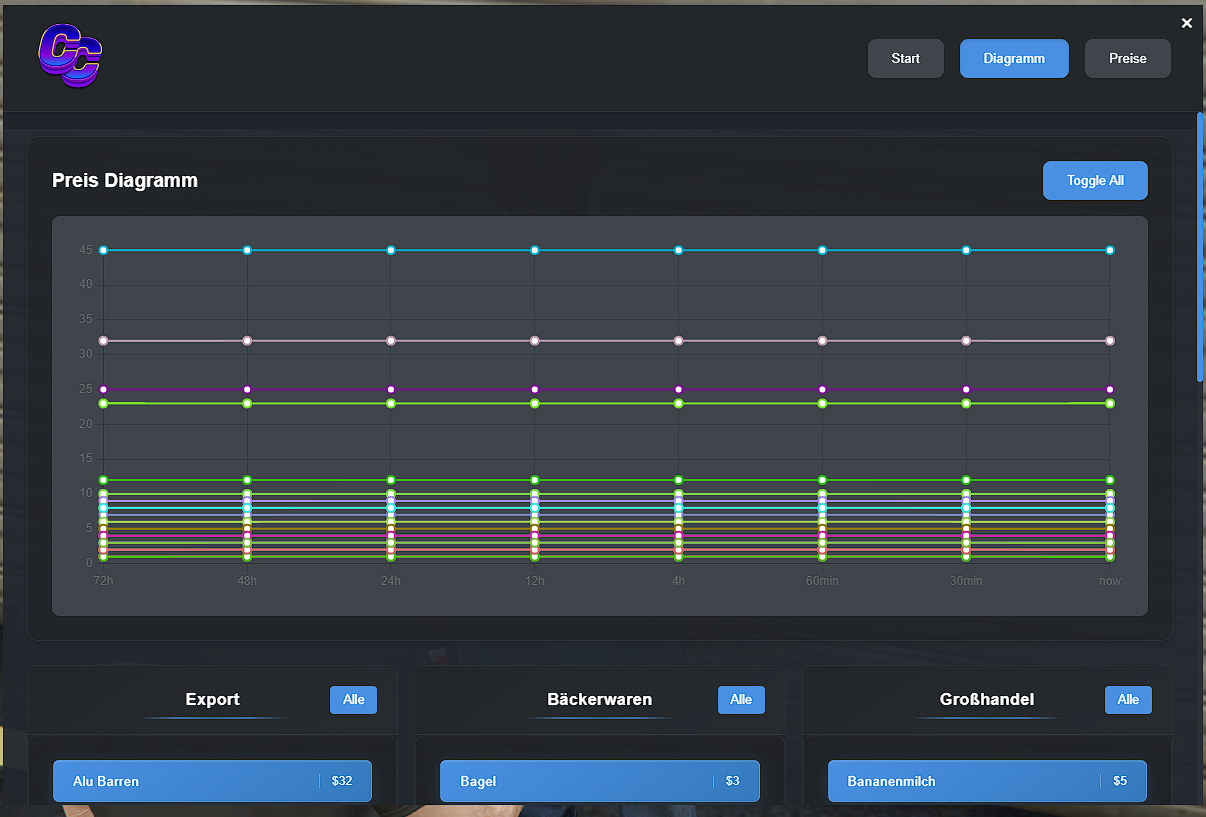
Task: Select the Alu Barren item
Action: click(x=212, y=781)
